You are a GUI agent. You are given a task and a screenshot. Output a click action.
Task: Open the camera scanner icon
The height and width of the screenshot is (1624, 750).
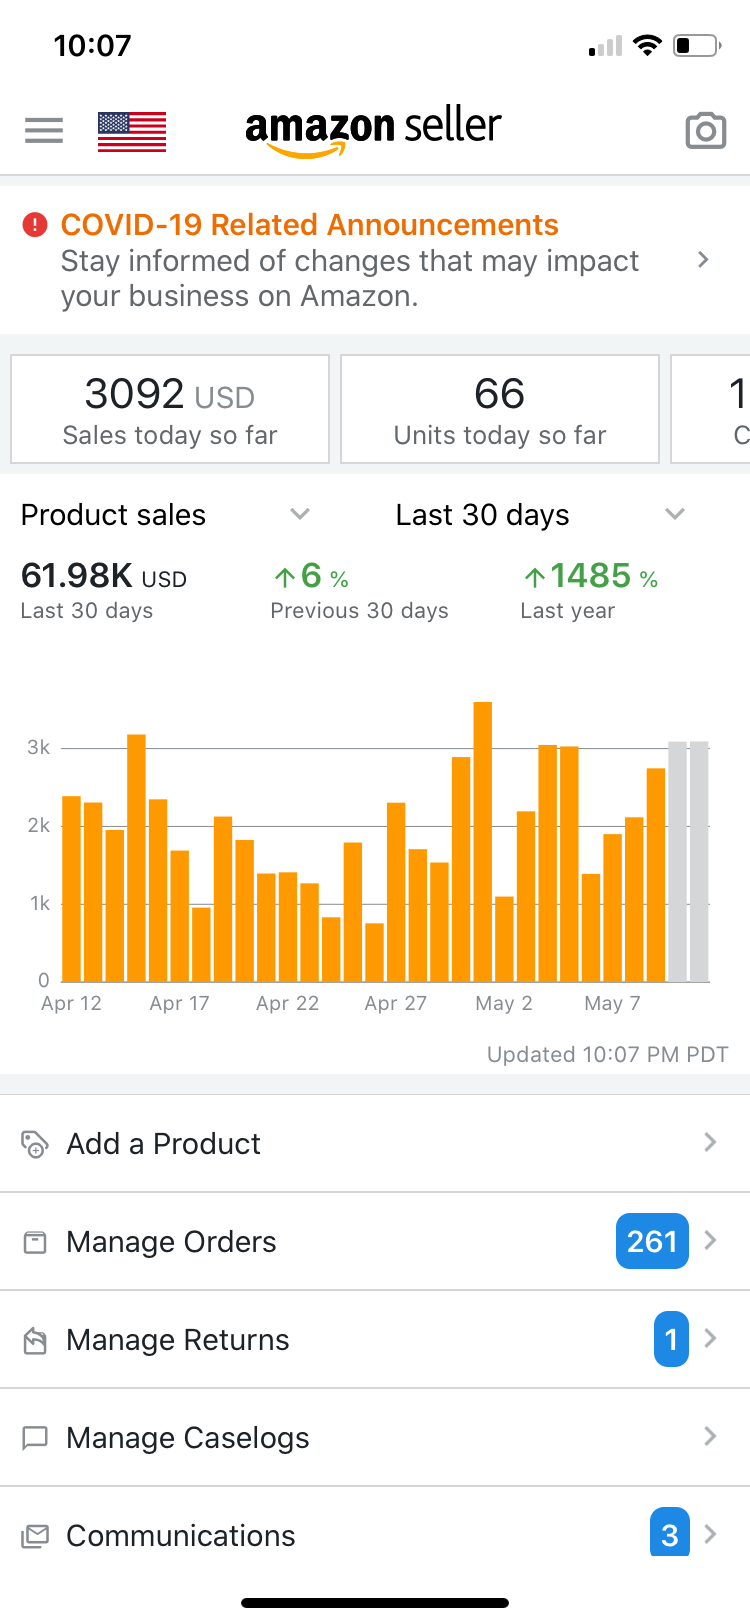pos(705,131)
